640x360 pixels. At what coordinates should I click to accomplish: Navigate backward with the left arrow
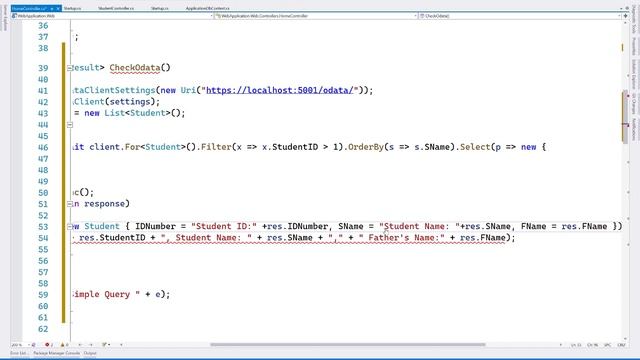[80, 345]
